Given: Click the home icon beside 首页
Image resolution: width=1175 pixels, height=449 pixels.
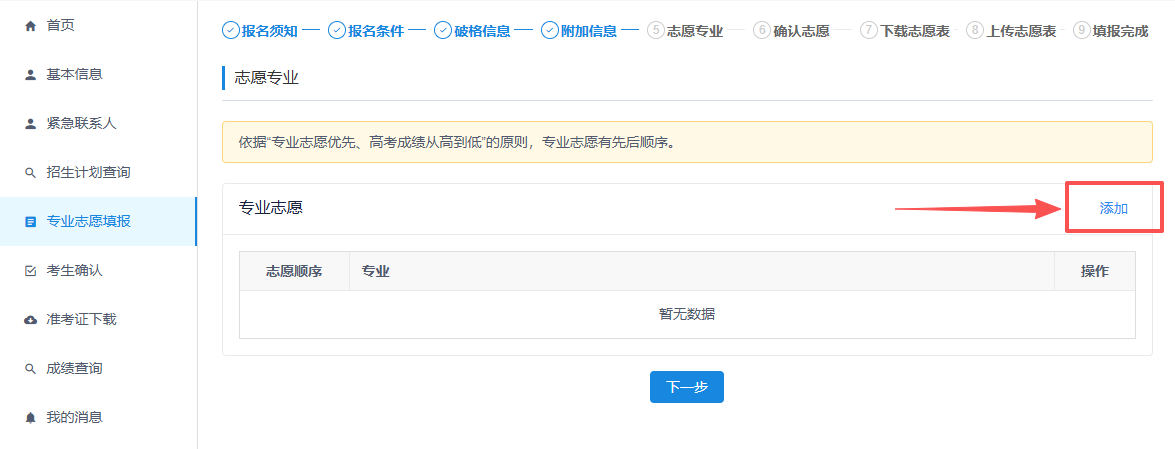Looking at the screenshot, I should coord(30,25).
